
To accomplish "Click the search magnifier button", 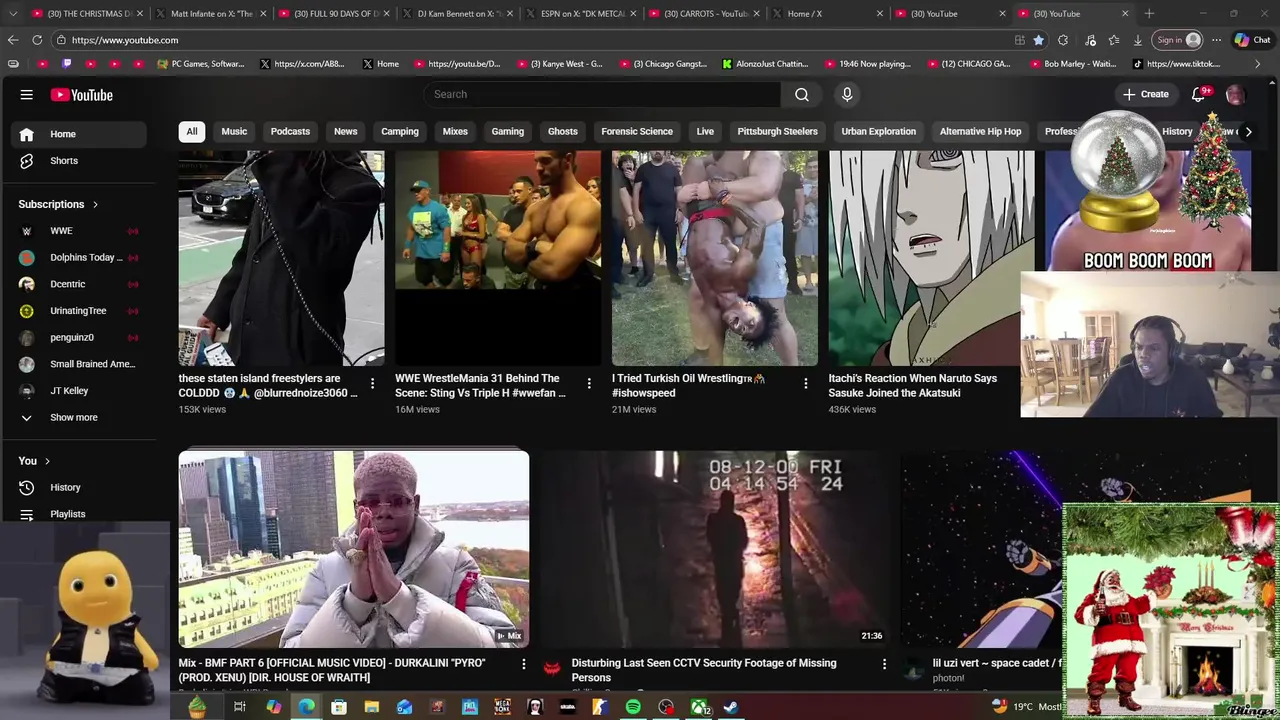I will (x=802, y=94).
